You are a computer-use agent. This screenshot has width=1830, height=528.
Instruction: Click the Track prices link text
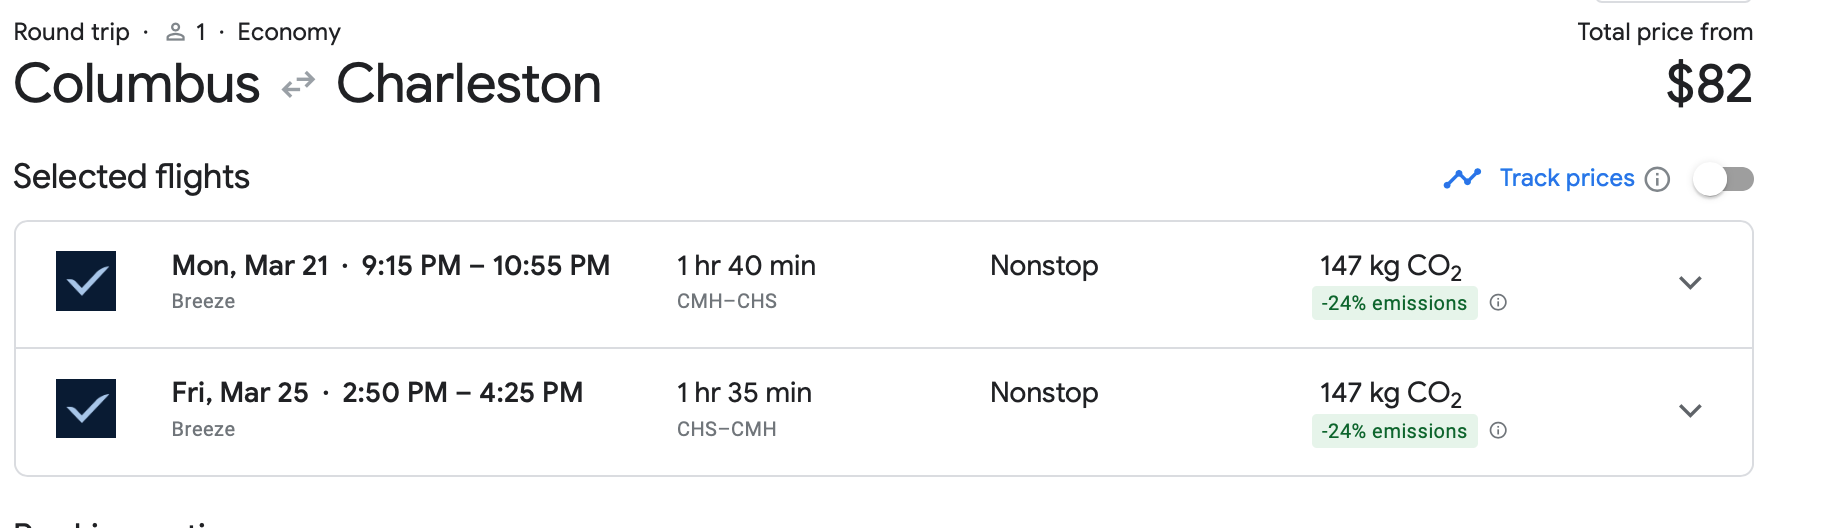coord(1566,178)
